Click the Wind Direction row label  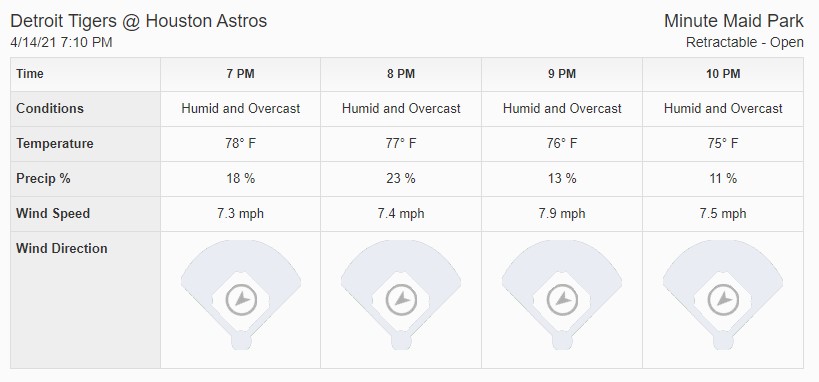(x=62, y=248)
